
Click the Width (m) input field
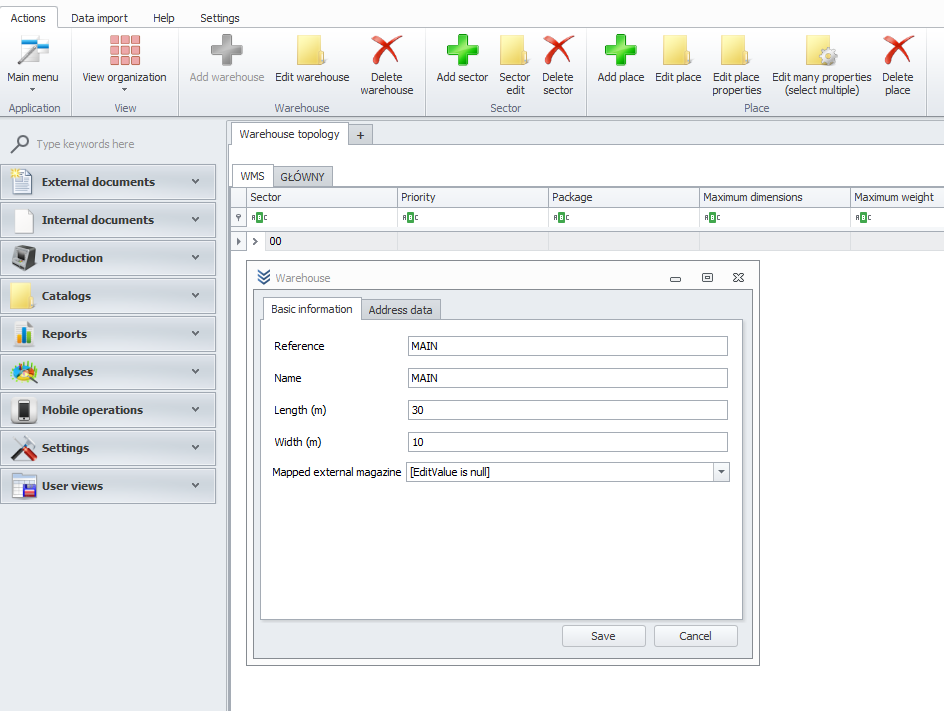(x=568, y=442)
